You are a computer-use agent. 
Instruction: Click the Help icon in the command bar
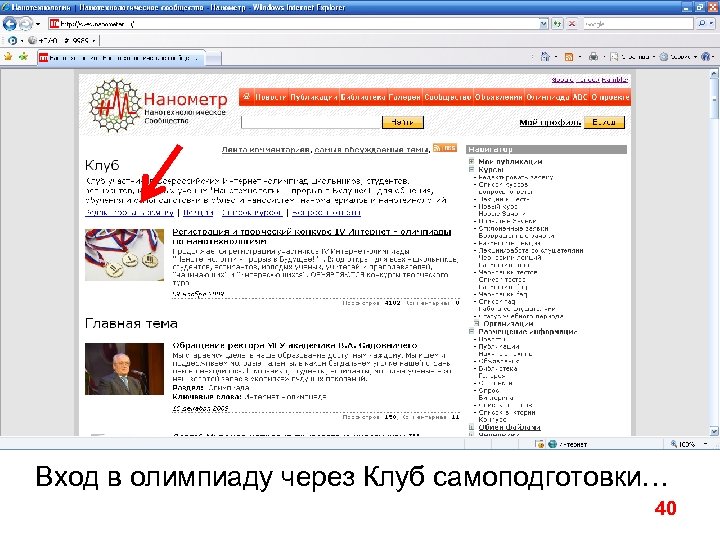[705, 57]
